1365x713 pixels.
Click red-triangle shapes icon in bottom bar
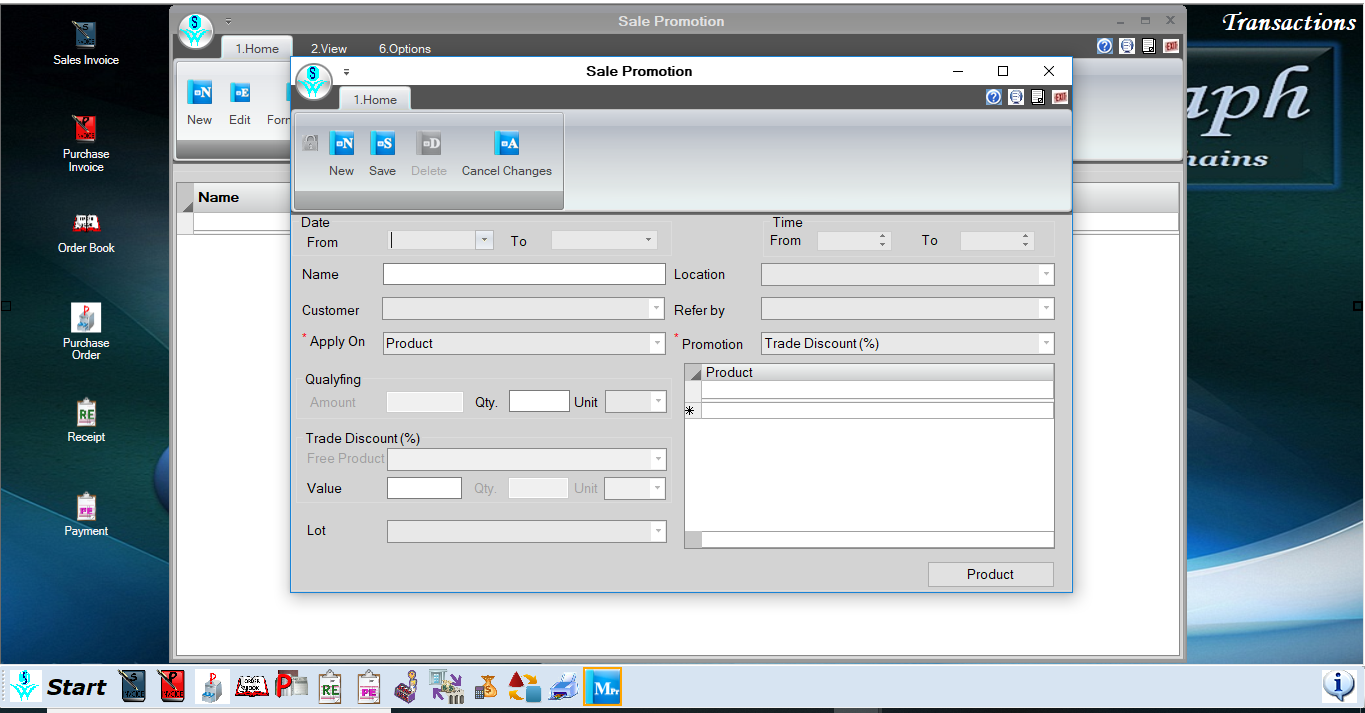point(524,686)
